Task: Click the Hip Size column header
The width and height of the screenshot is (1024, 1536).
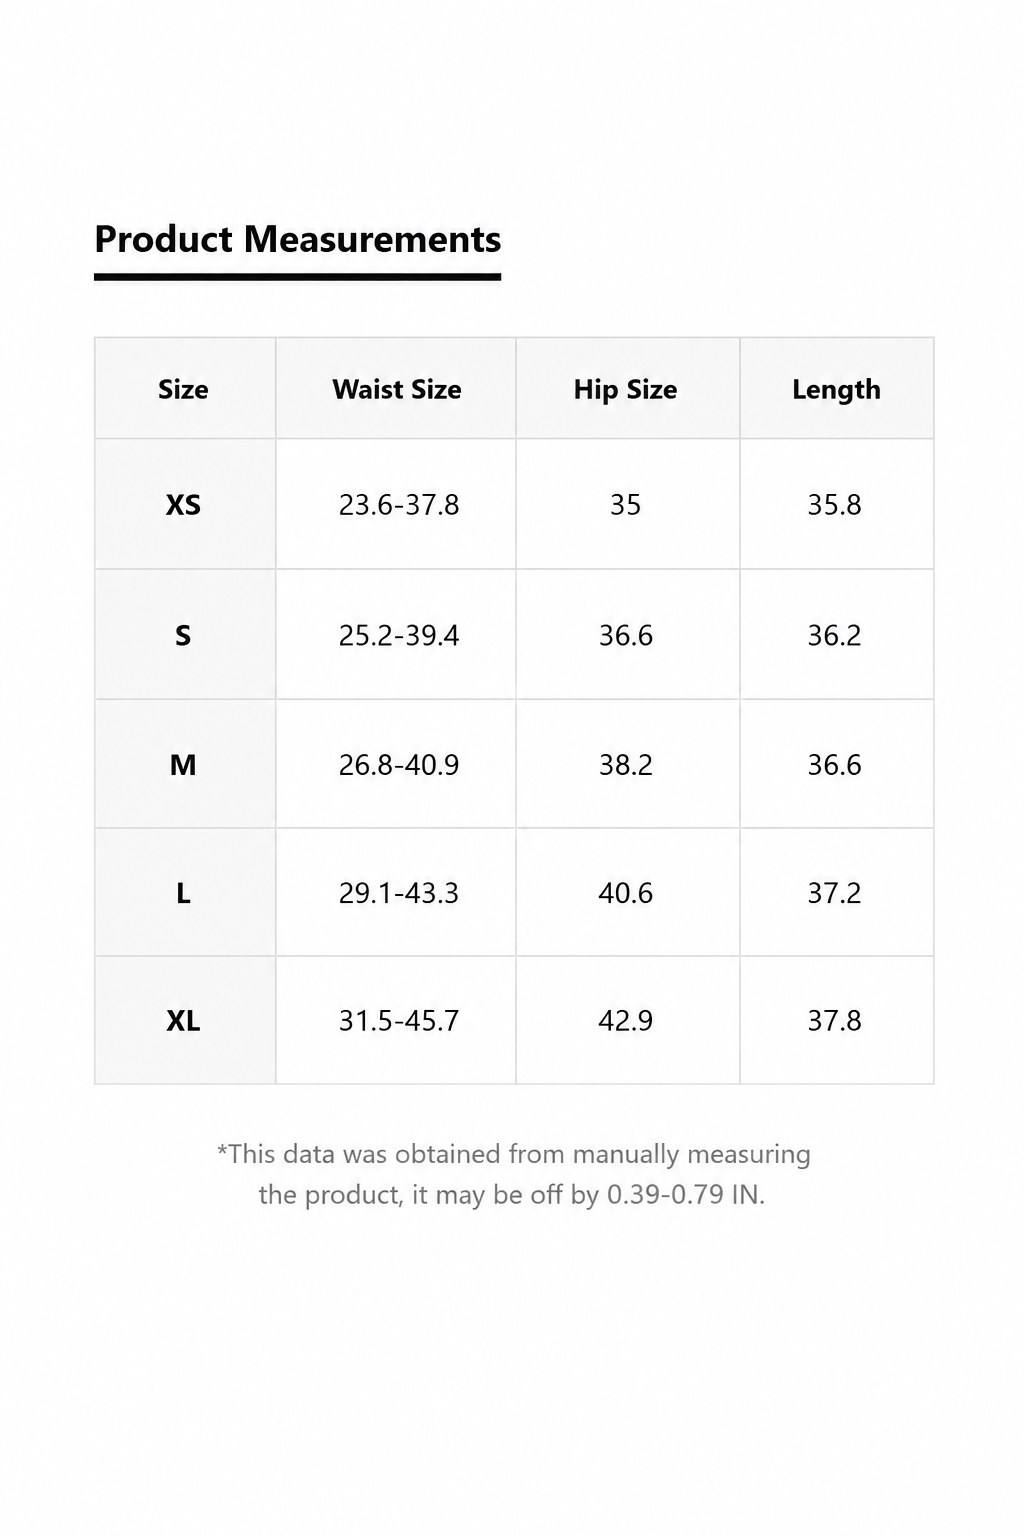Action: coord(626,389)
